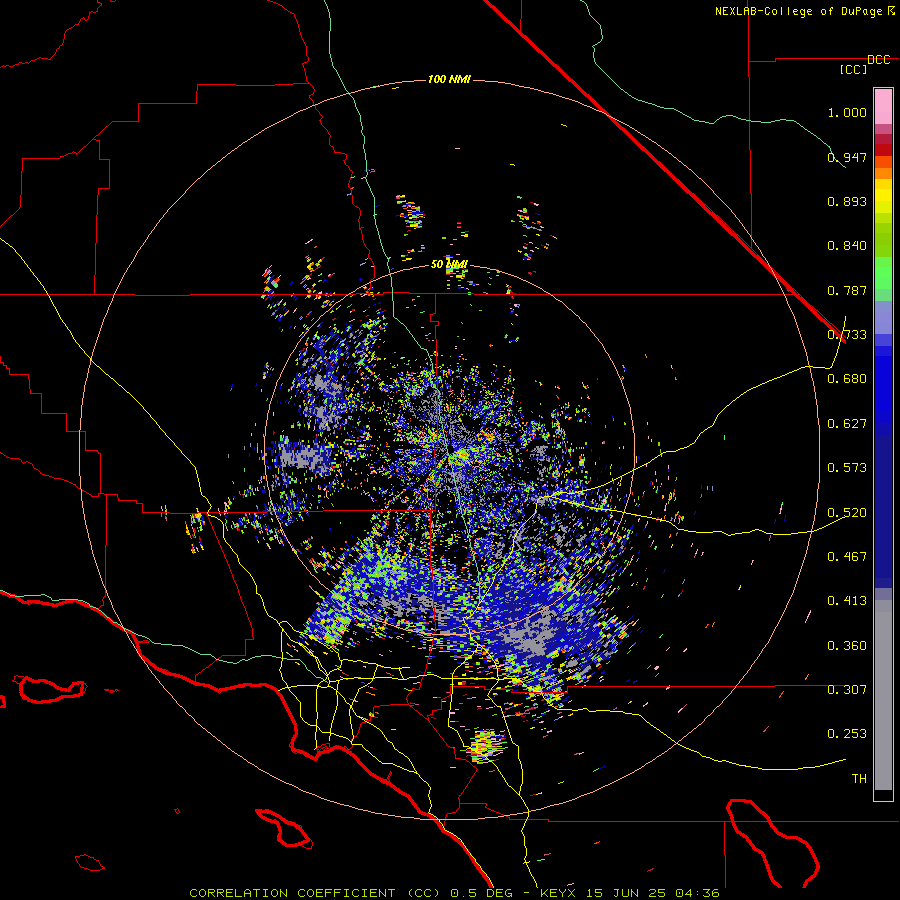Click the CORRELATION COEFFICIENT (CC) caption text
The height and width of the screenshot is (900, 900).
coord(315,893)
